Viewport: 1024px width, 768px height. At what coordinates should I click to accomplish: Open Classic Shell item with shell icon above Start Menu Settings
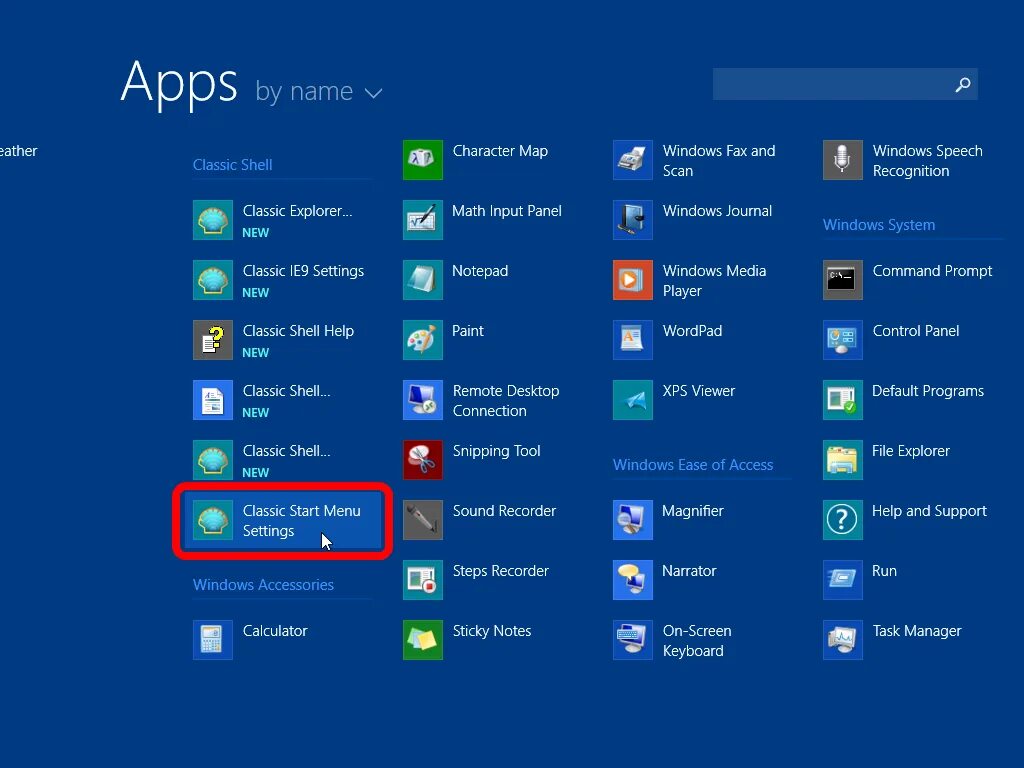[x=213, y=460]
